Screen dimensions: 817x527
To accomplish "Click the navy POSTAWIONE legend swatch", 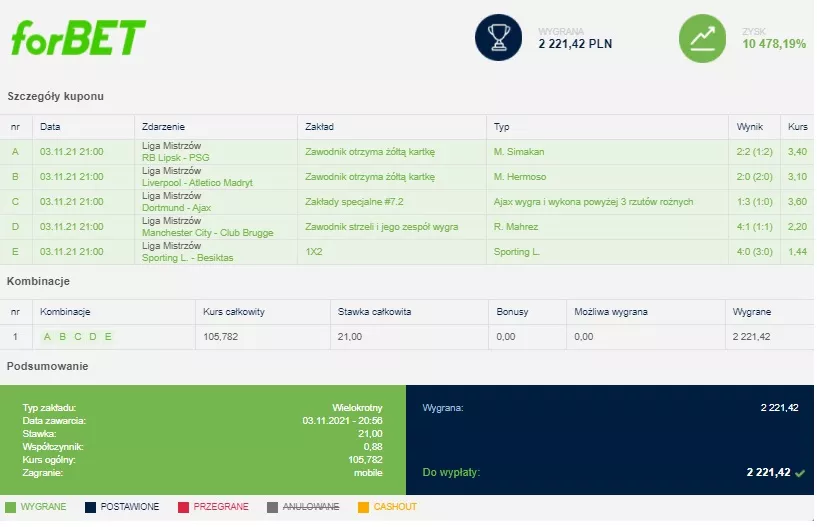I will tap(91, 507).
